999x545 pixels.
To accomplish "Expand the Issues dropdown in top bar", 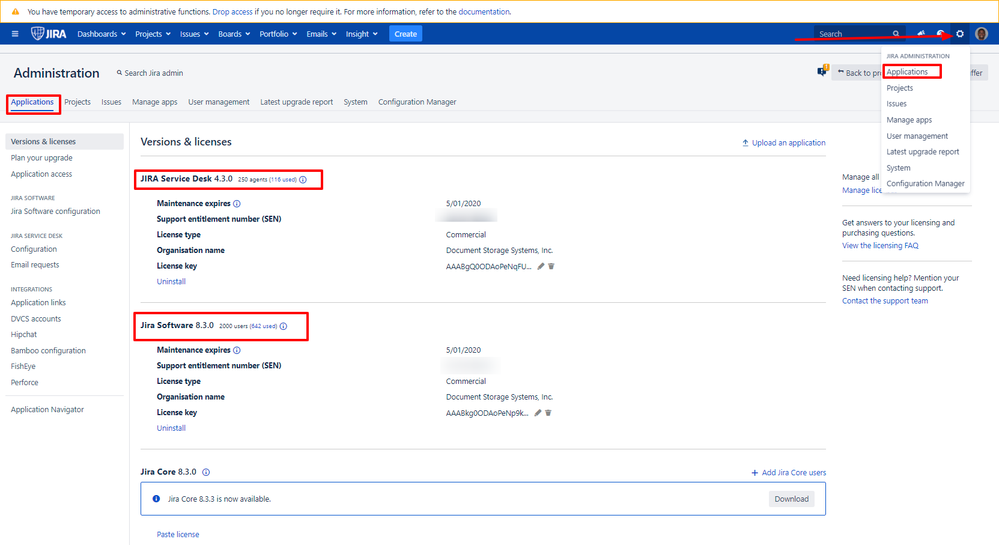I will point(194,34).
